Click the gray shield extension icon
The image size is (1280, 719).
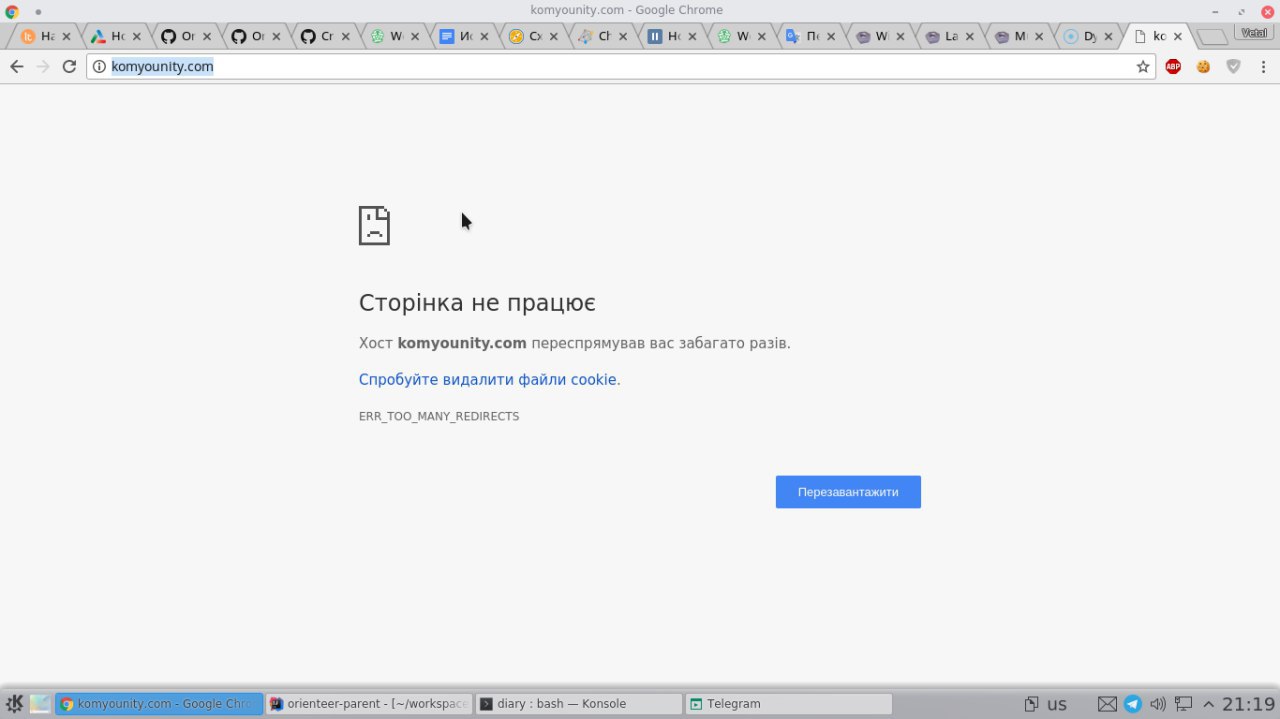click(1234, 67)
